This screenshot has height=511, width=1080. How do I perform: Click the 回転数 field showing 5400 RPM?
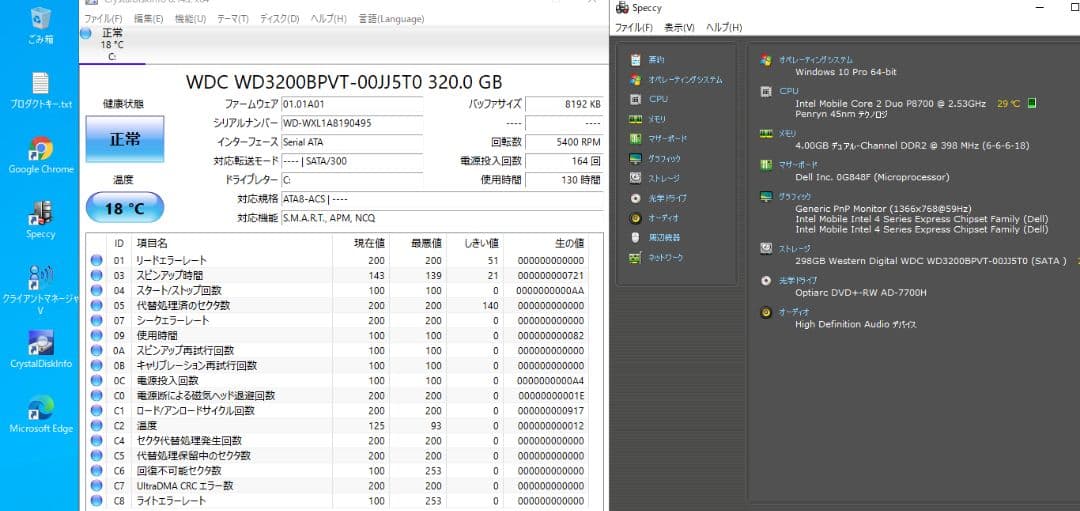click(x=564, y=142)
